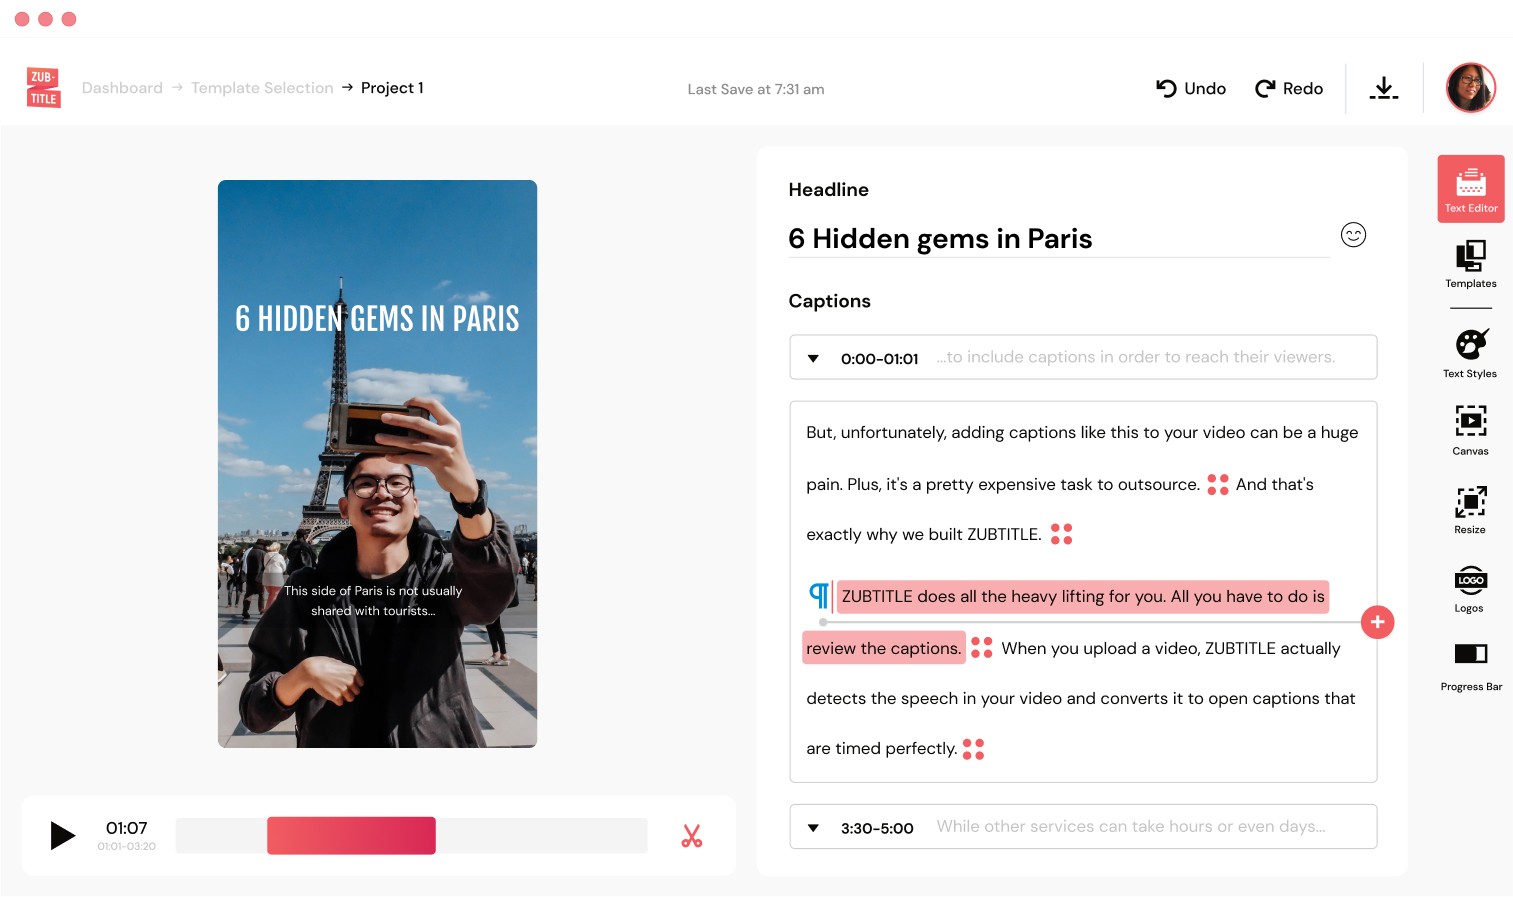Open the Text Editor panel
Image resolution: width=1513 pixels, height=897 pixels.
pos(1470,188)
